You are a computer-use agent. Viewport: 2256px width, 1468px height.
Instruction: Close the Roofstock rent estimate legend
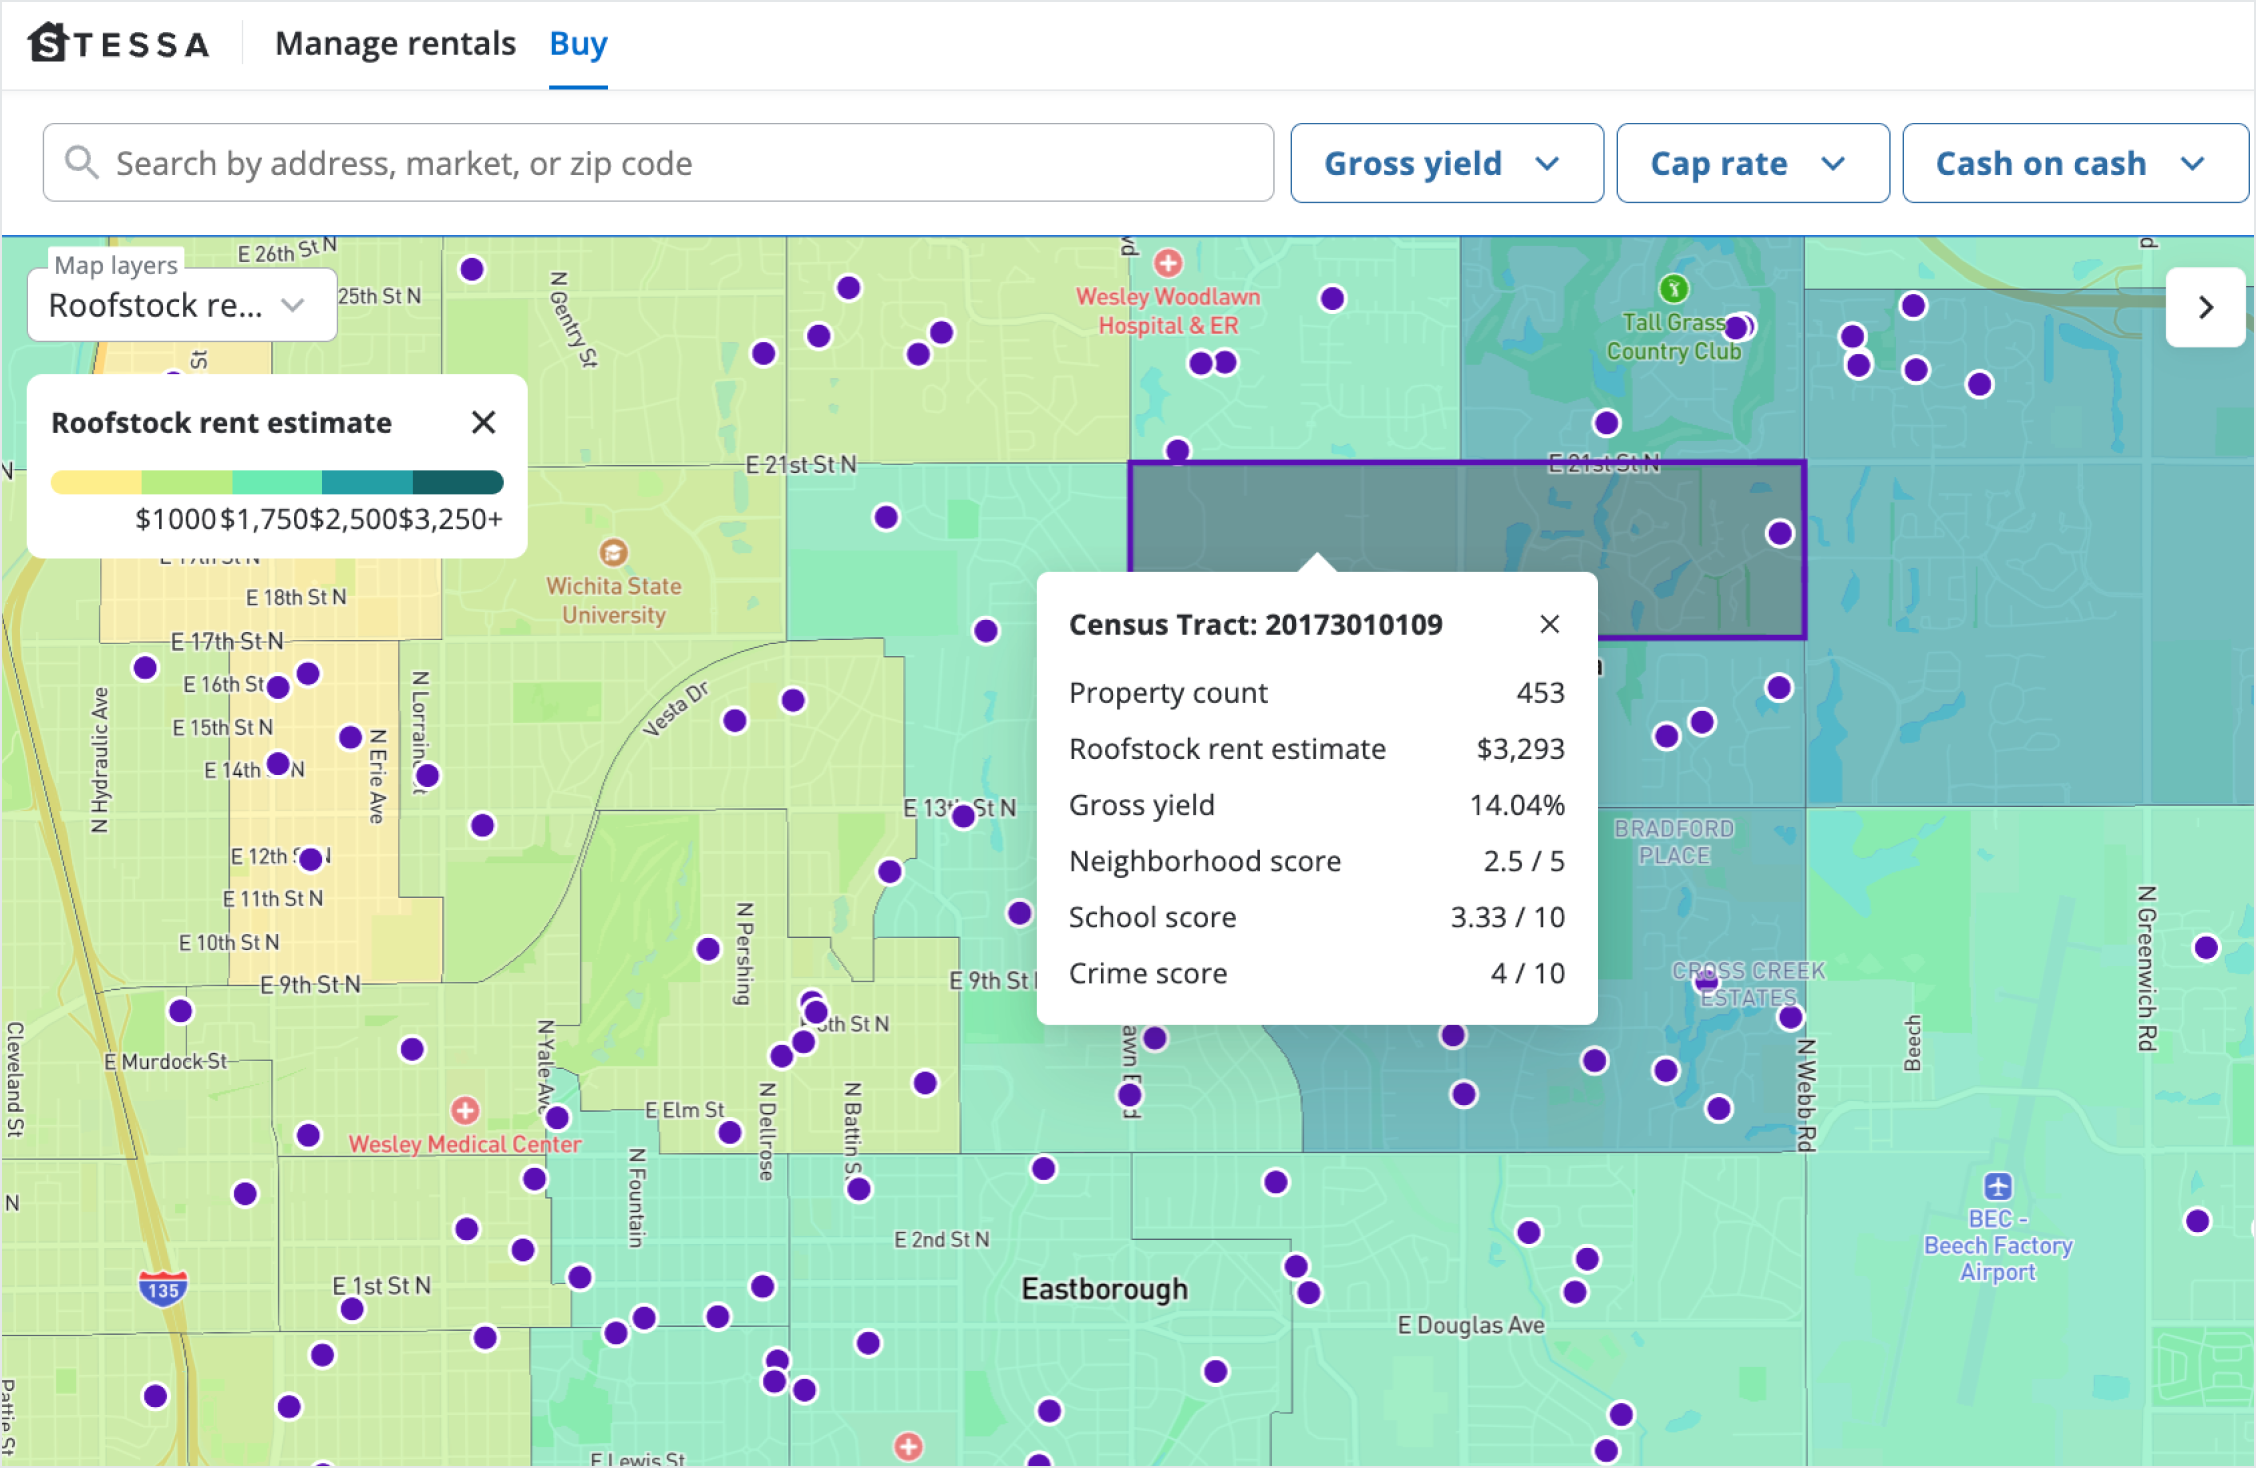[484, 423]
